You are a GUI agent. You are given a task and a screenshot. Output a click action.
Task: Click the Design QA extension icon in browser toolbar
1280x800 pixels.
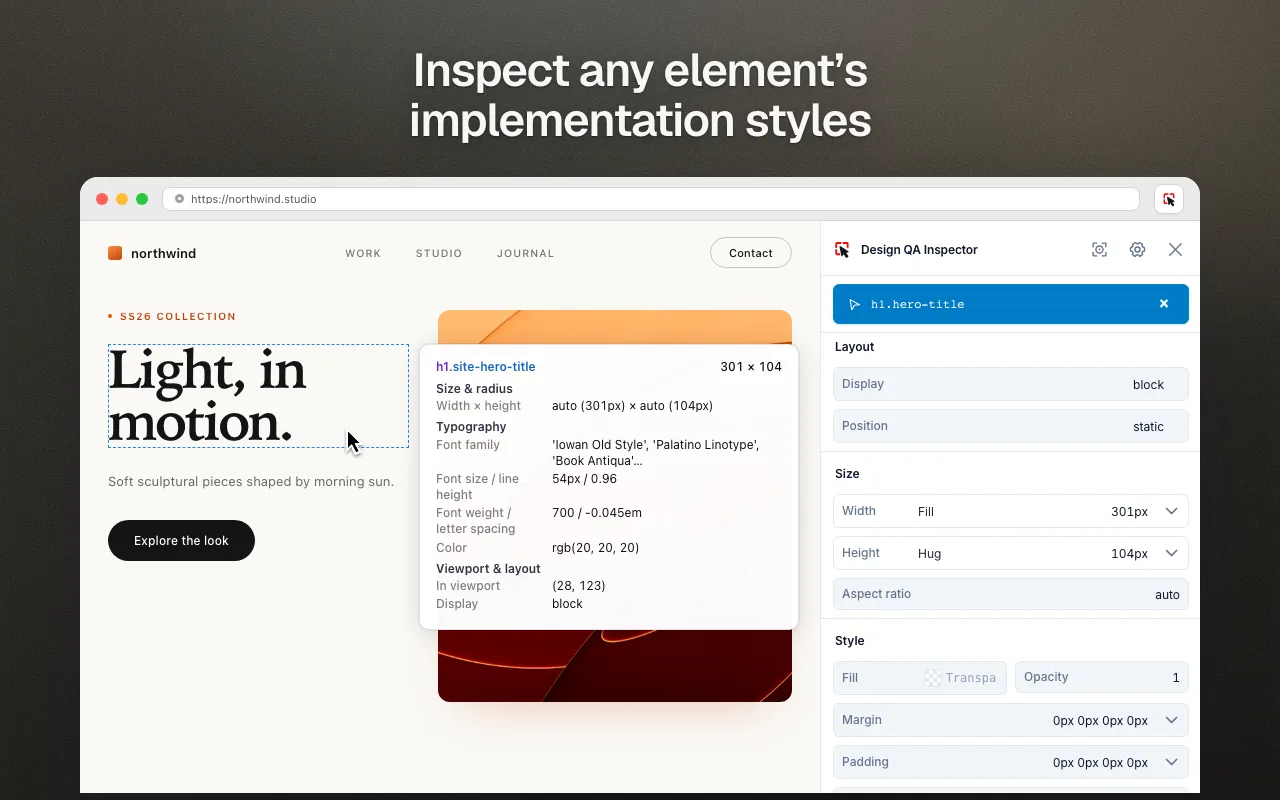[1169, 199]
